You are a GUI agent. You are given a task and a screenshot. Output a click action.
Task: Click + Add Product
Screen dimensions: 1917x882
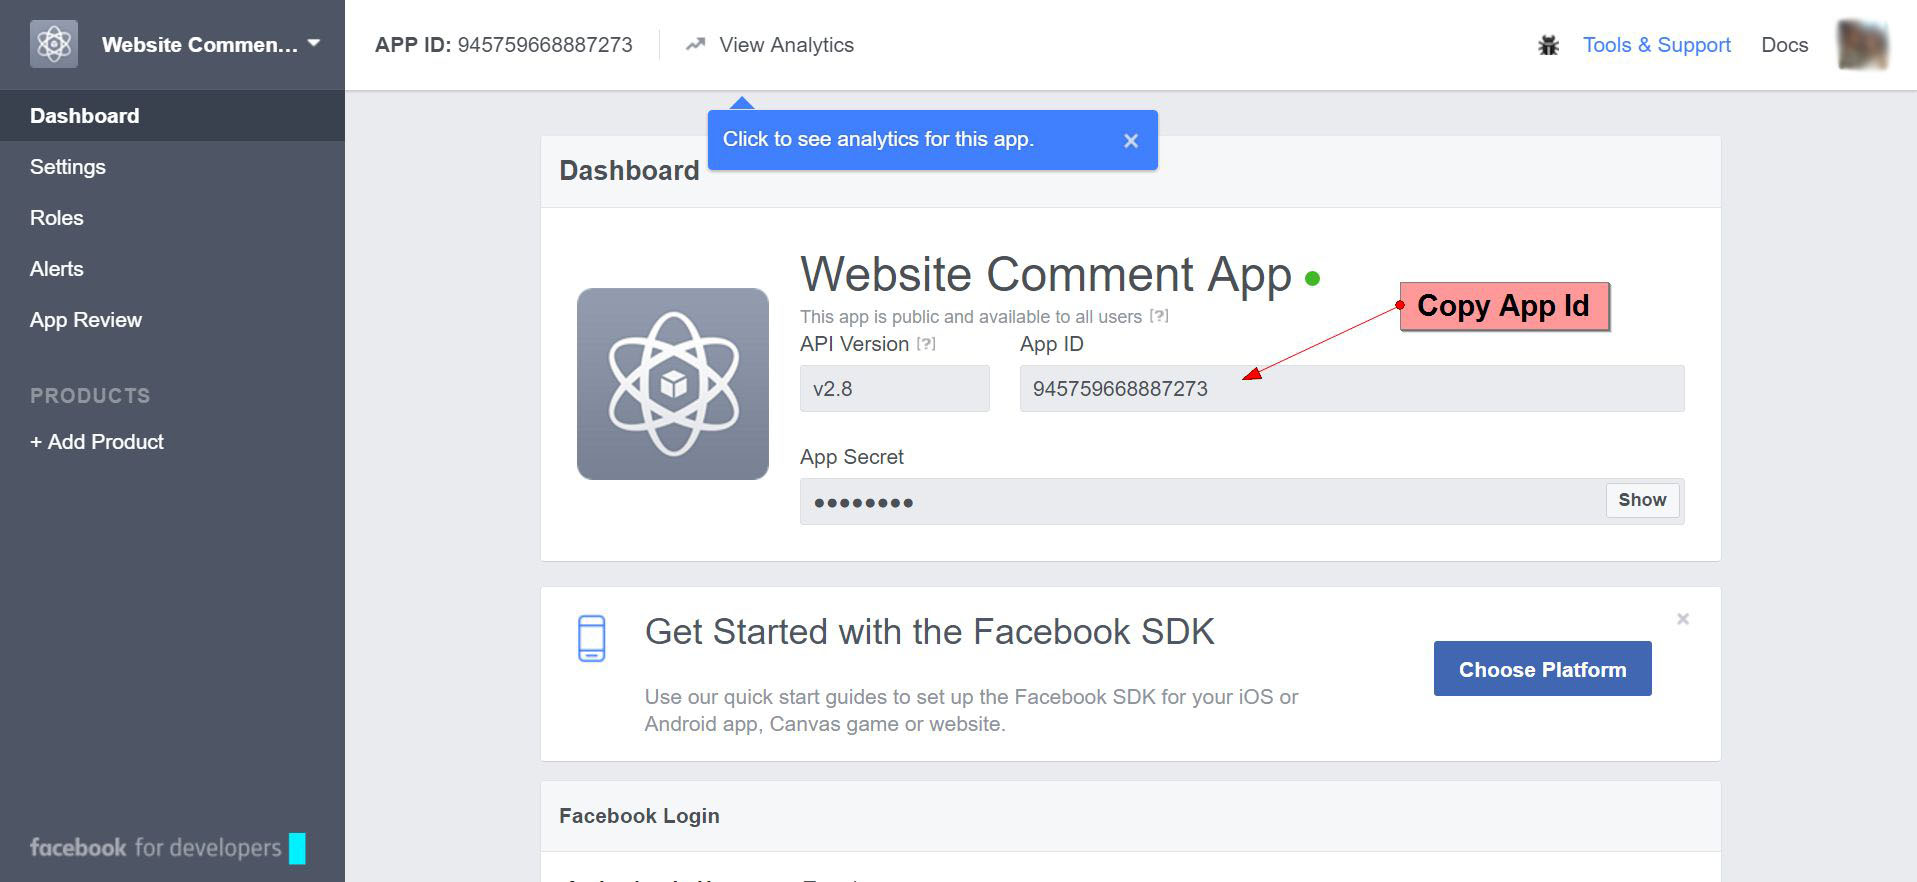point(97,442)
